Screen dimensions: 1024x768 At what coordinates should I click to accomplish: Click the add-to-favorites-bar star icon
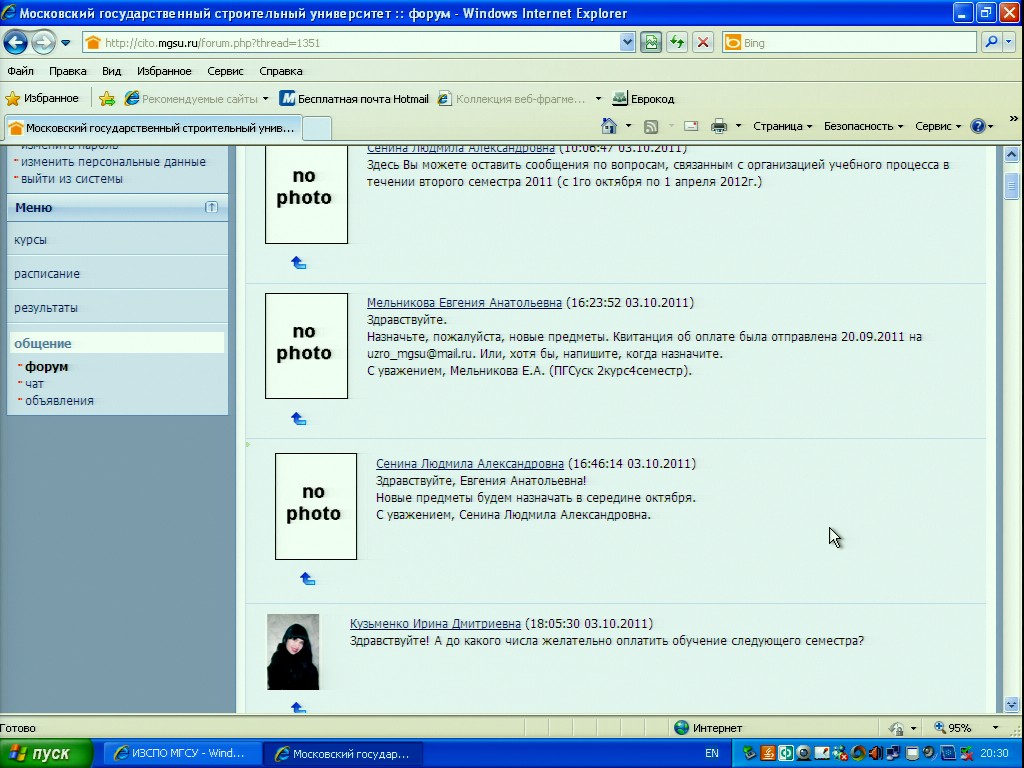pyautogui.click(x=106, y=99)
